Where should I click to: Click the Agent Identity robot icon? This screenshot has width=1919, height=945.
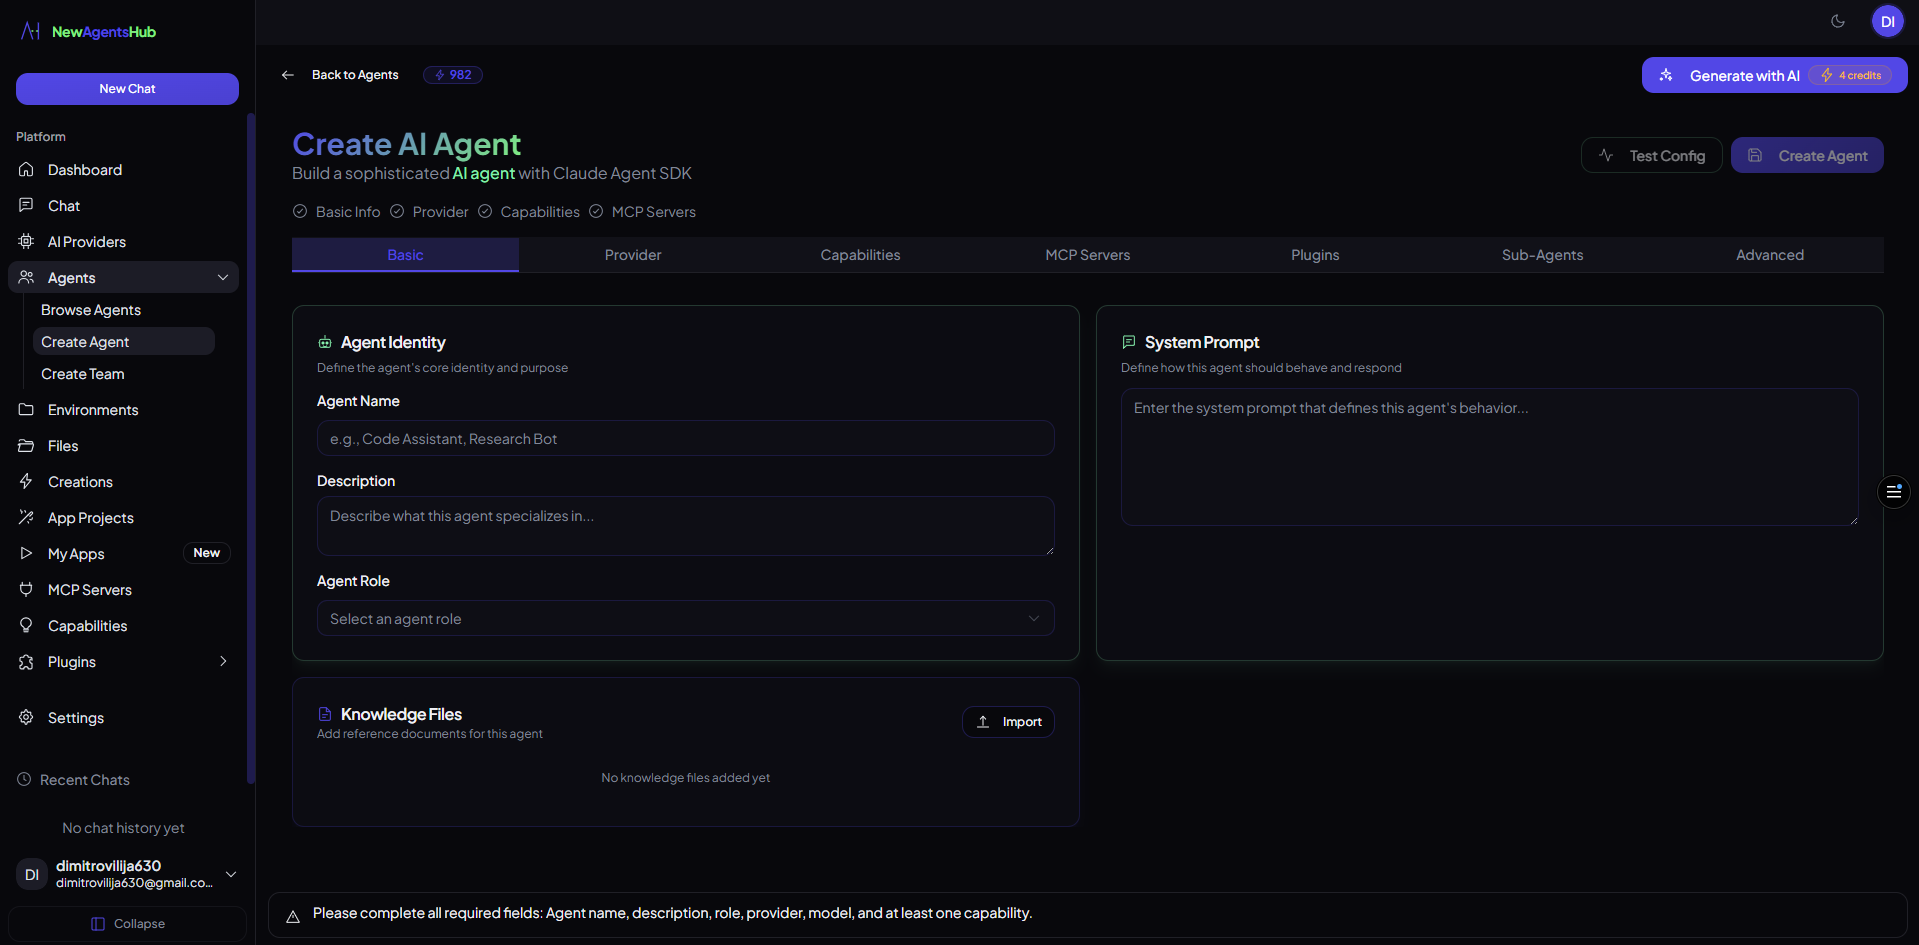coord(325,343)
